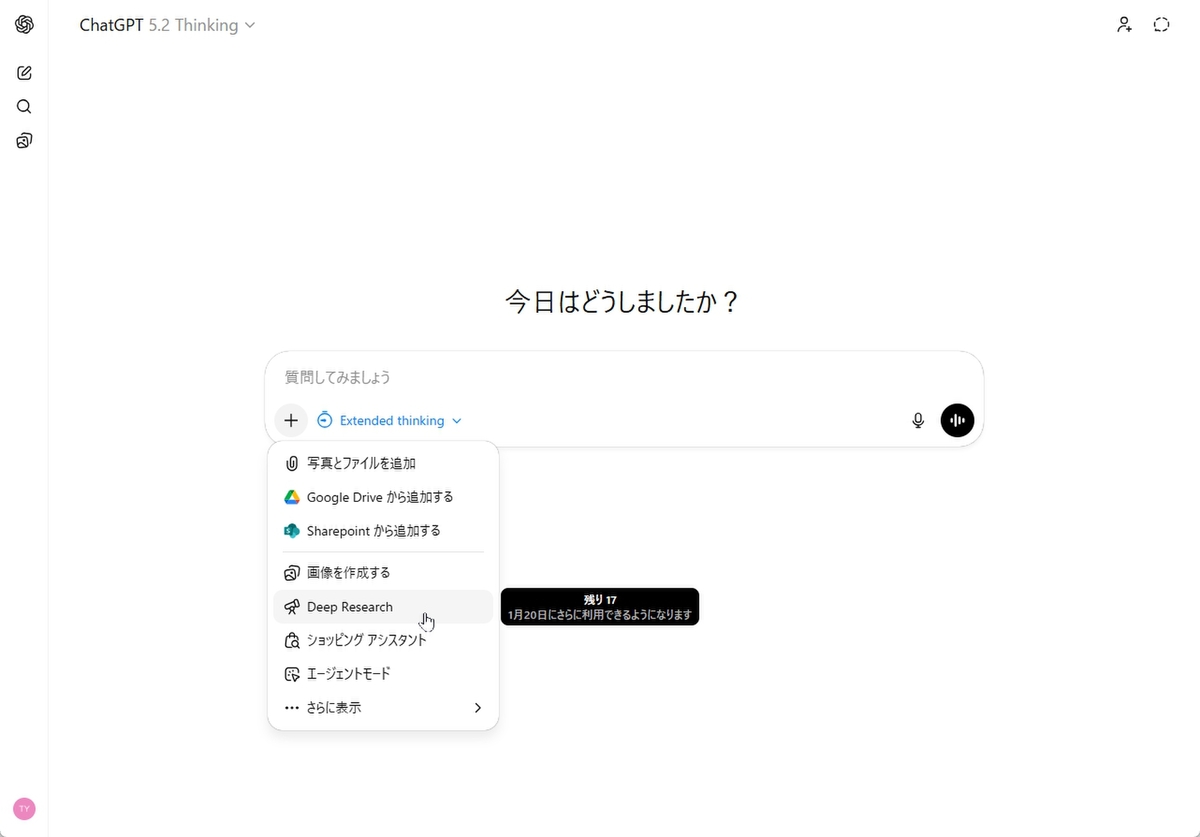
Task: Open the TY profile avatar
Action: (x=24, y=809)
